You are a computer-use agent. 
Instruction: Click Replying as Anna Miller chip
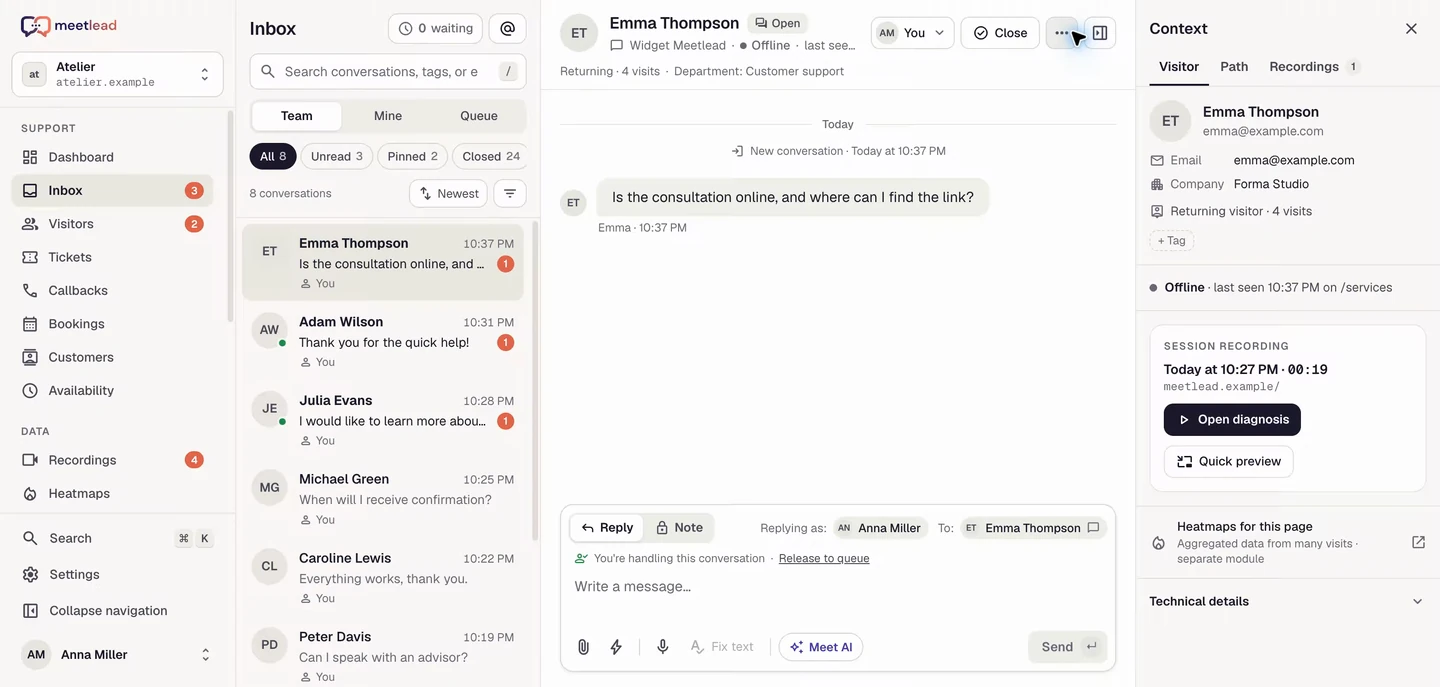coord(879,528)
